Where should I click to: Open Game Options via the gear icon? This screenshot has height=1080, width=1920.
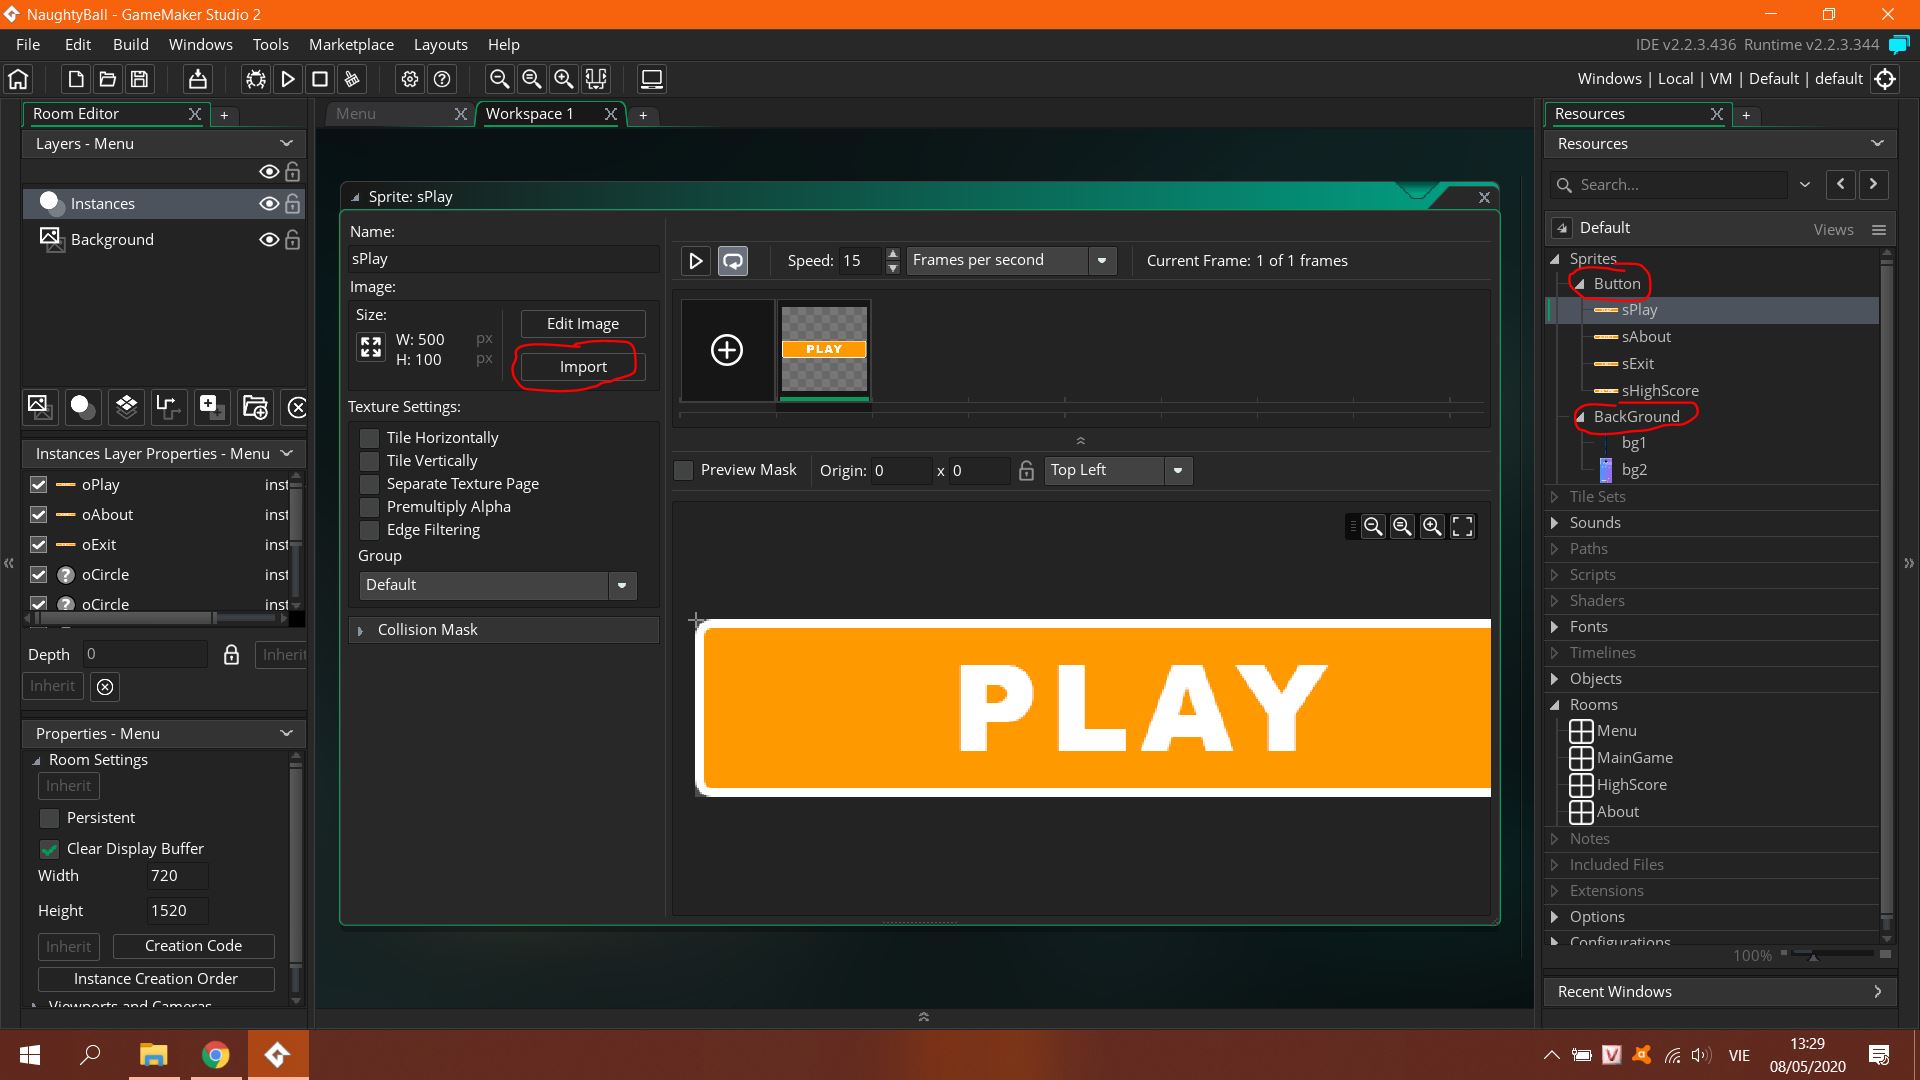pos(410,79)
